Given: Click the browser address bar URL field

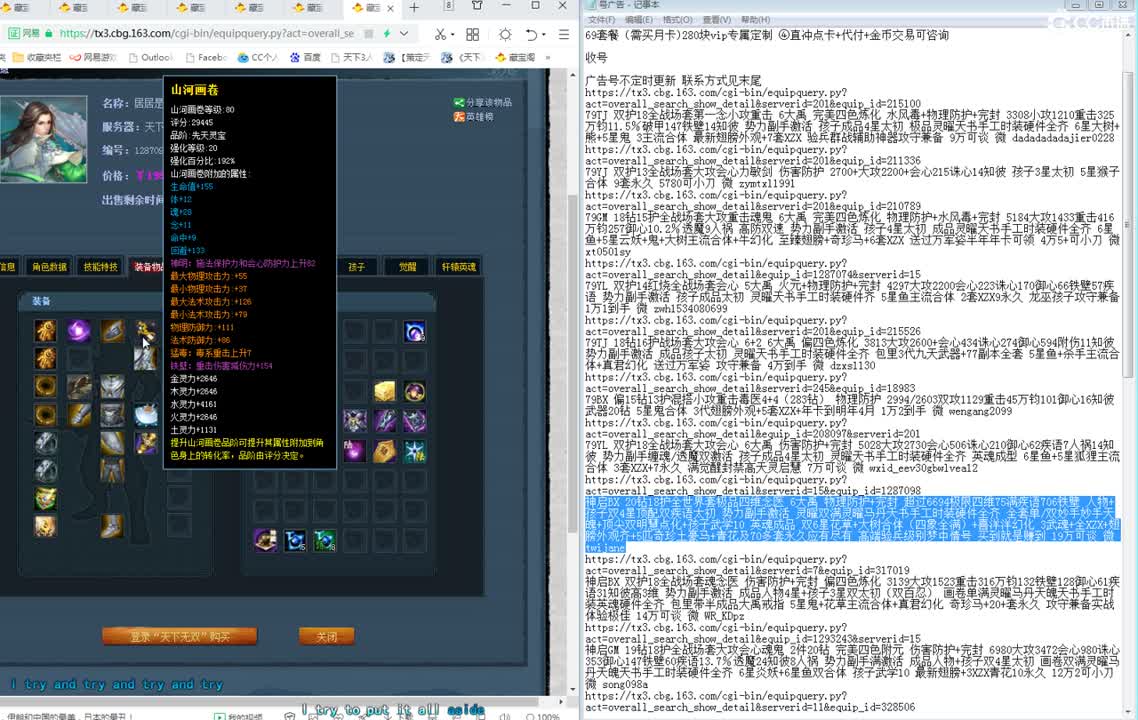Looking at the screenshot, I should (205, 34).
